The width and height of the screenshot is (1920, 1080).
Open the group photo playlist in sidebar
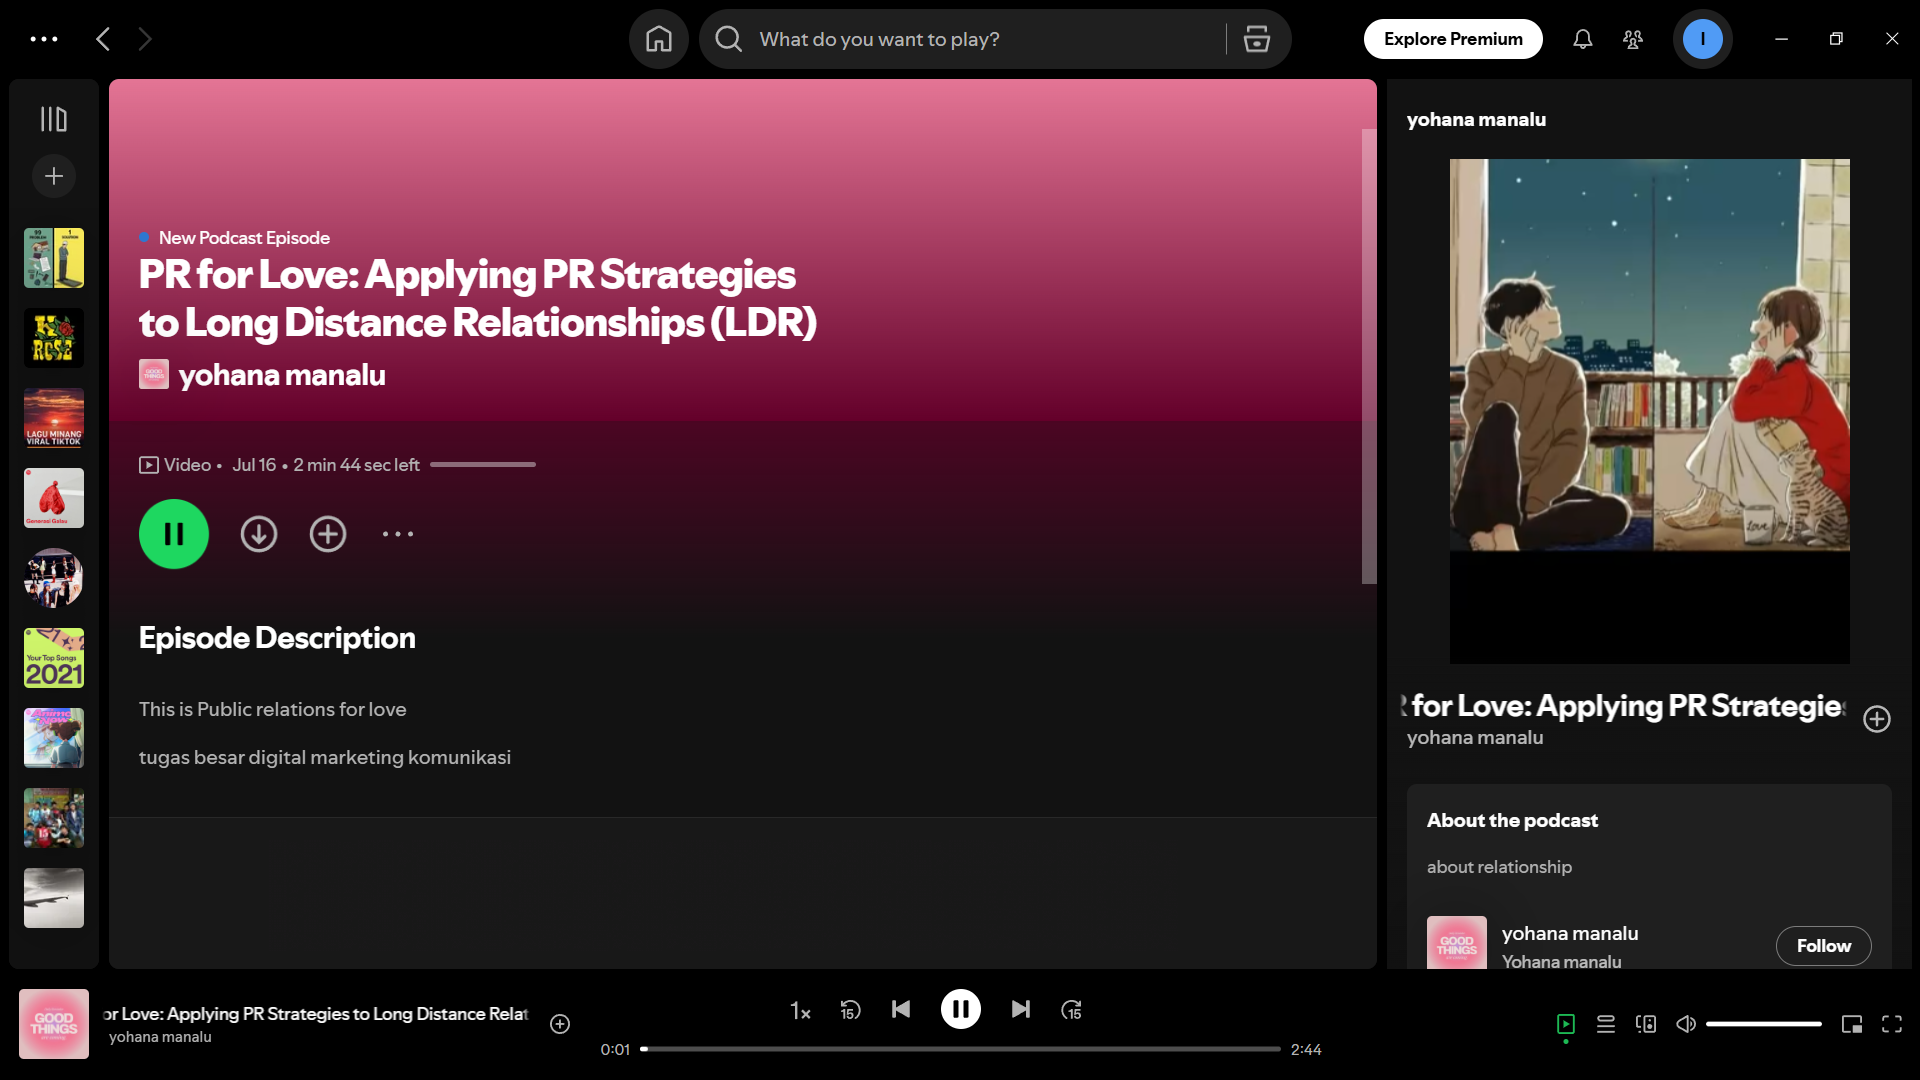tap(54, 818)
